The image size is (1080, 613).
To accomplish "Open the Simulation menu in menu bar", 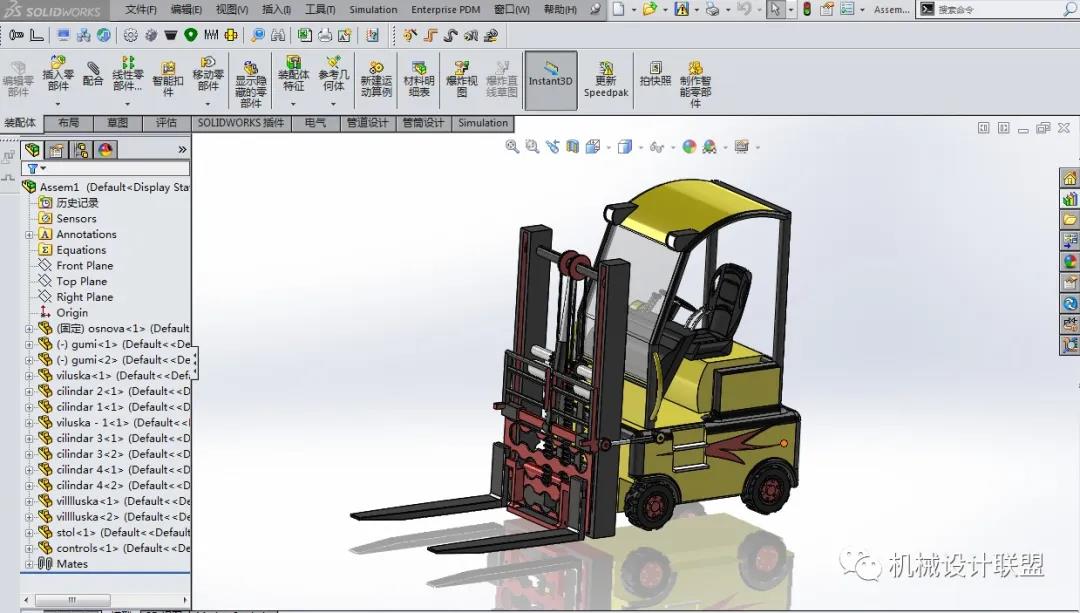I will pyautogui.click(x=373, y=10).
